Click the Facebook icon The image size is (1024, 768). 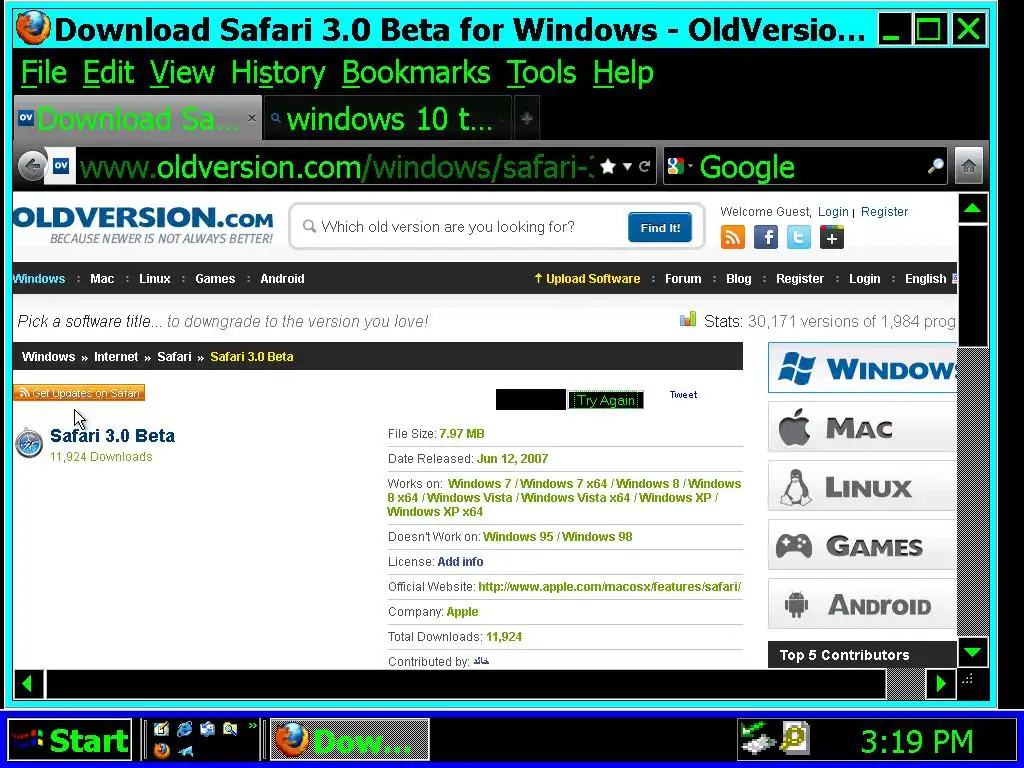(x=766, y=237)
